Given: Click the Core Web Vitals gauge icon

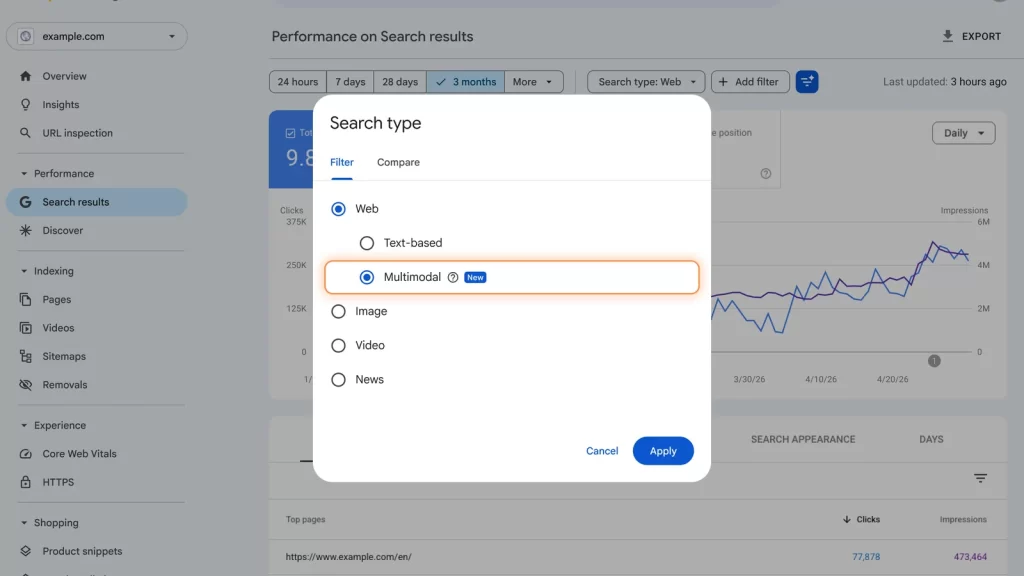Looking at the screenshot, I should [x=25, y=454].
